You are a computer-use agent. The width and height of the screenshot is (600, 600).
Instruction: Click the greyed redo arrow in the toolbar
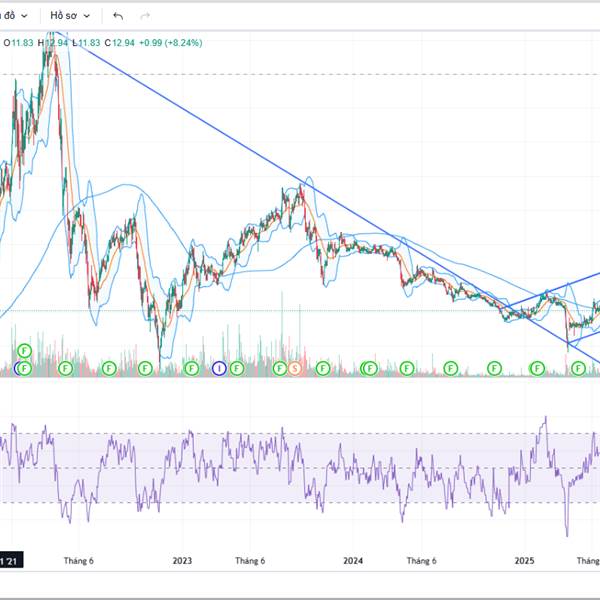click(x=145, y=16)
